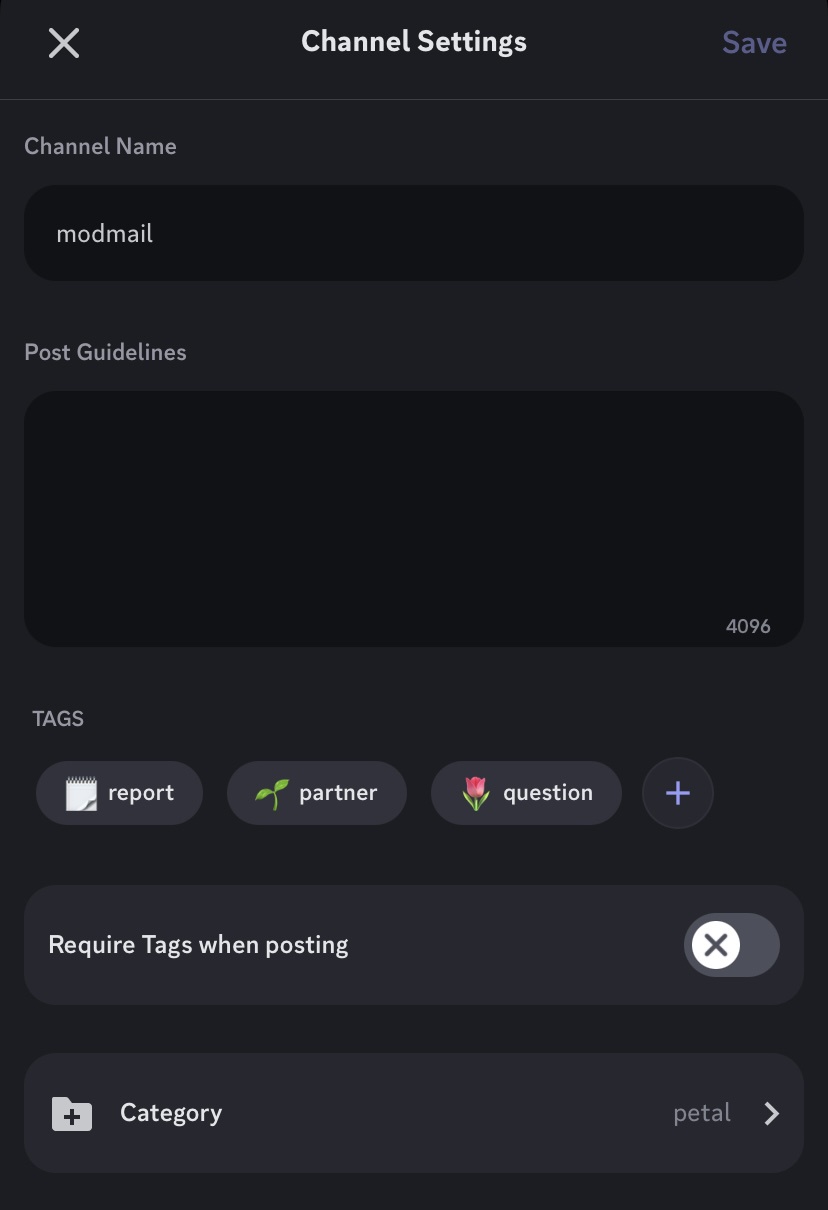Save the channel settings
Viewport: 828px width, 1210px height.
click(754, 43)
